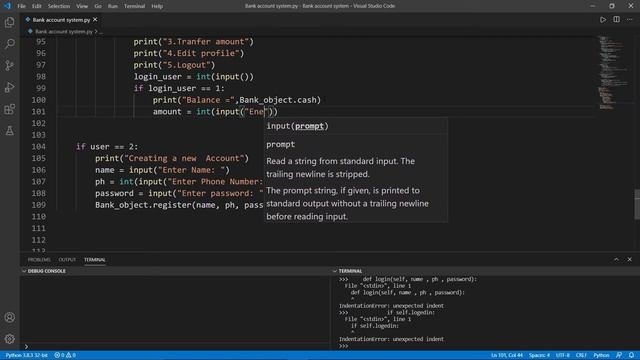
Task: Click print "4.Edit profile" code line
Action: click(x=189, y=53)
